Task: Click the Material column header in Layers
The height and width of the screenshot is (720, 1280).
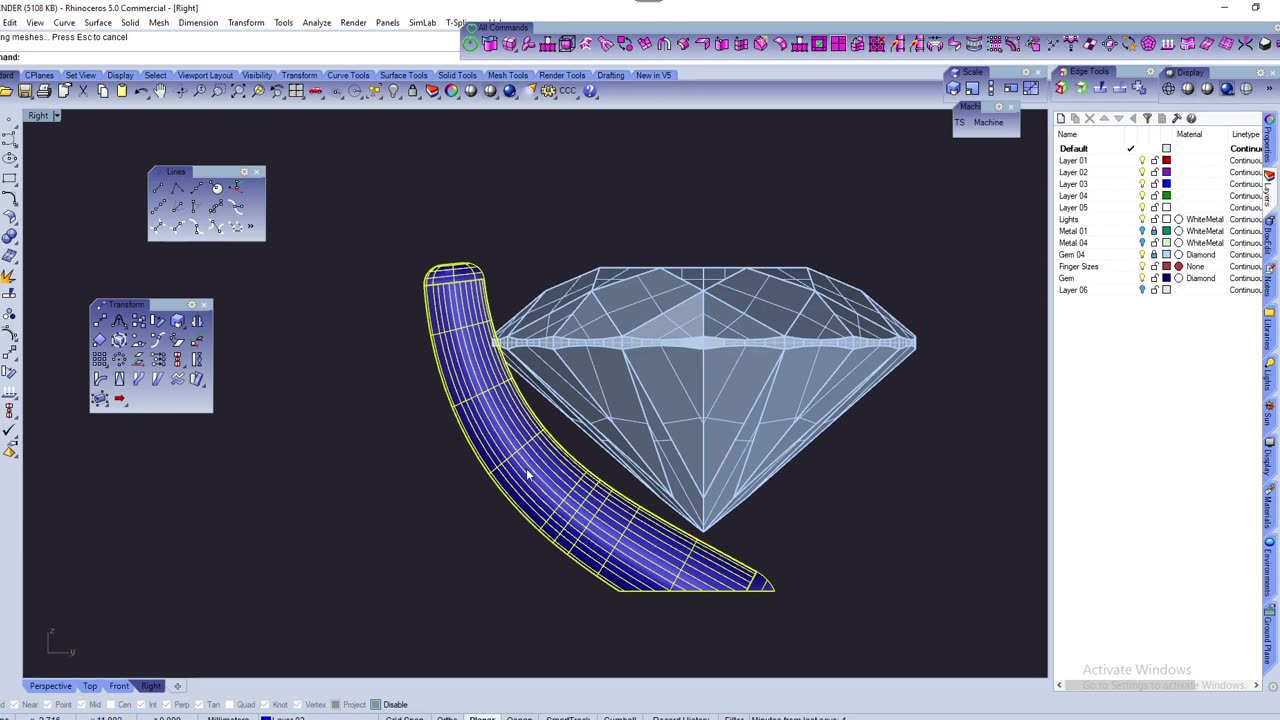Action: (x=1189, y=135)
